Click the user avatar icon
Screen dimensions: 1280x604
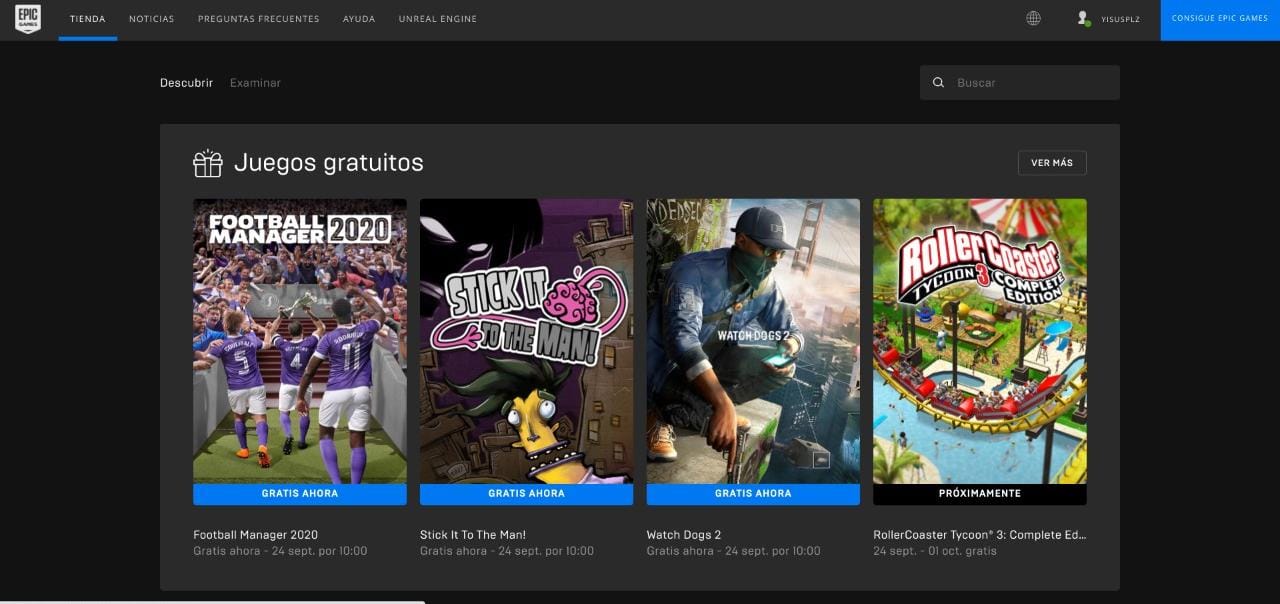click(x=1083, y=19)
